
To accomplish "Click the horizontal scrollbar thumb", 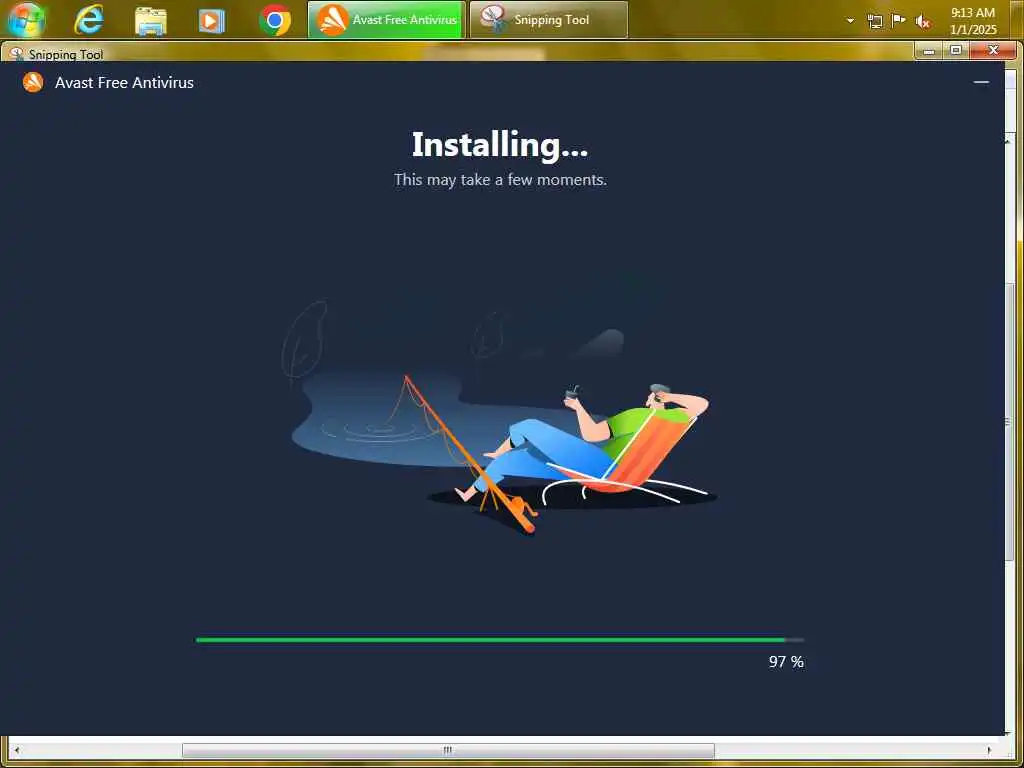I will pyautogui.click(x=448, y=750).
